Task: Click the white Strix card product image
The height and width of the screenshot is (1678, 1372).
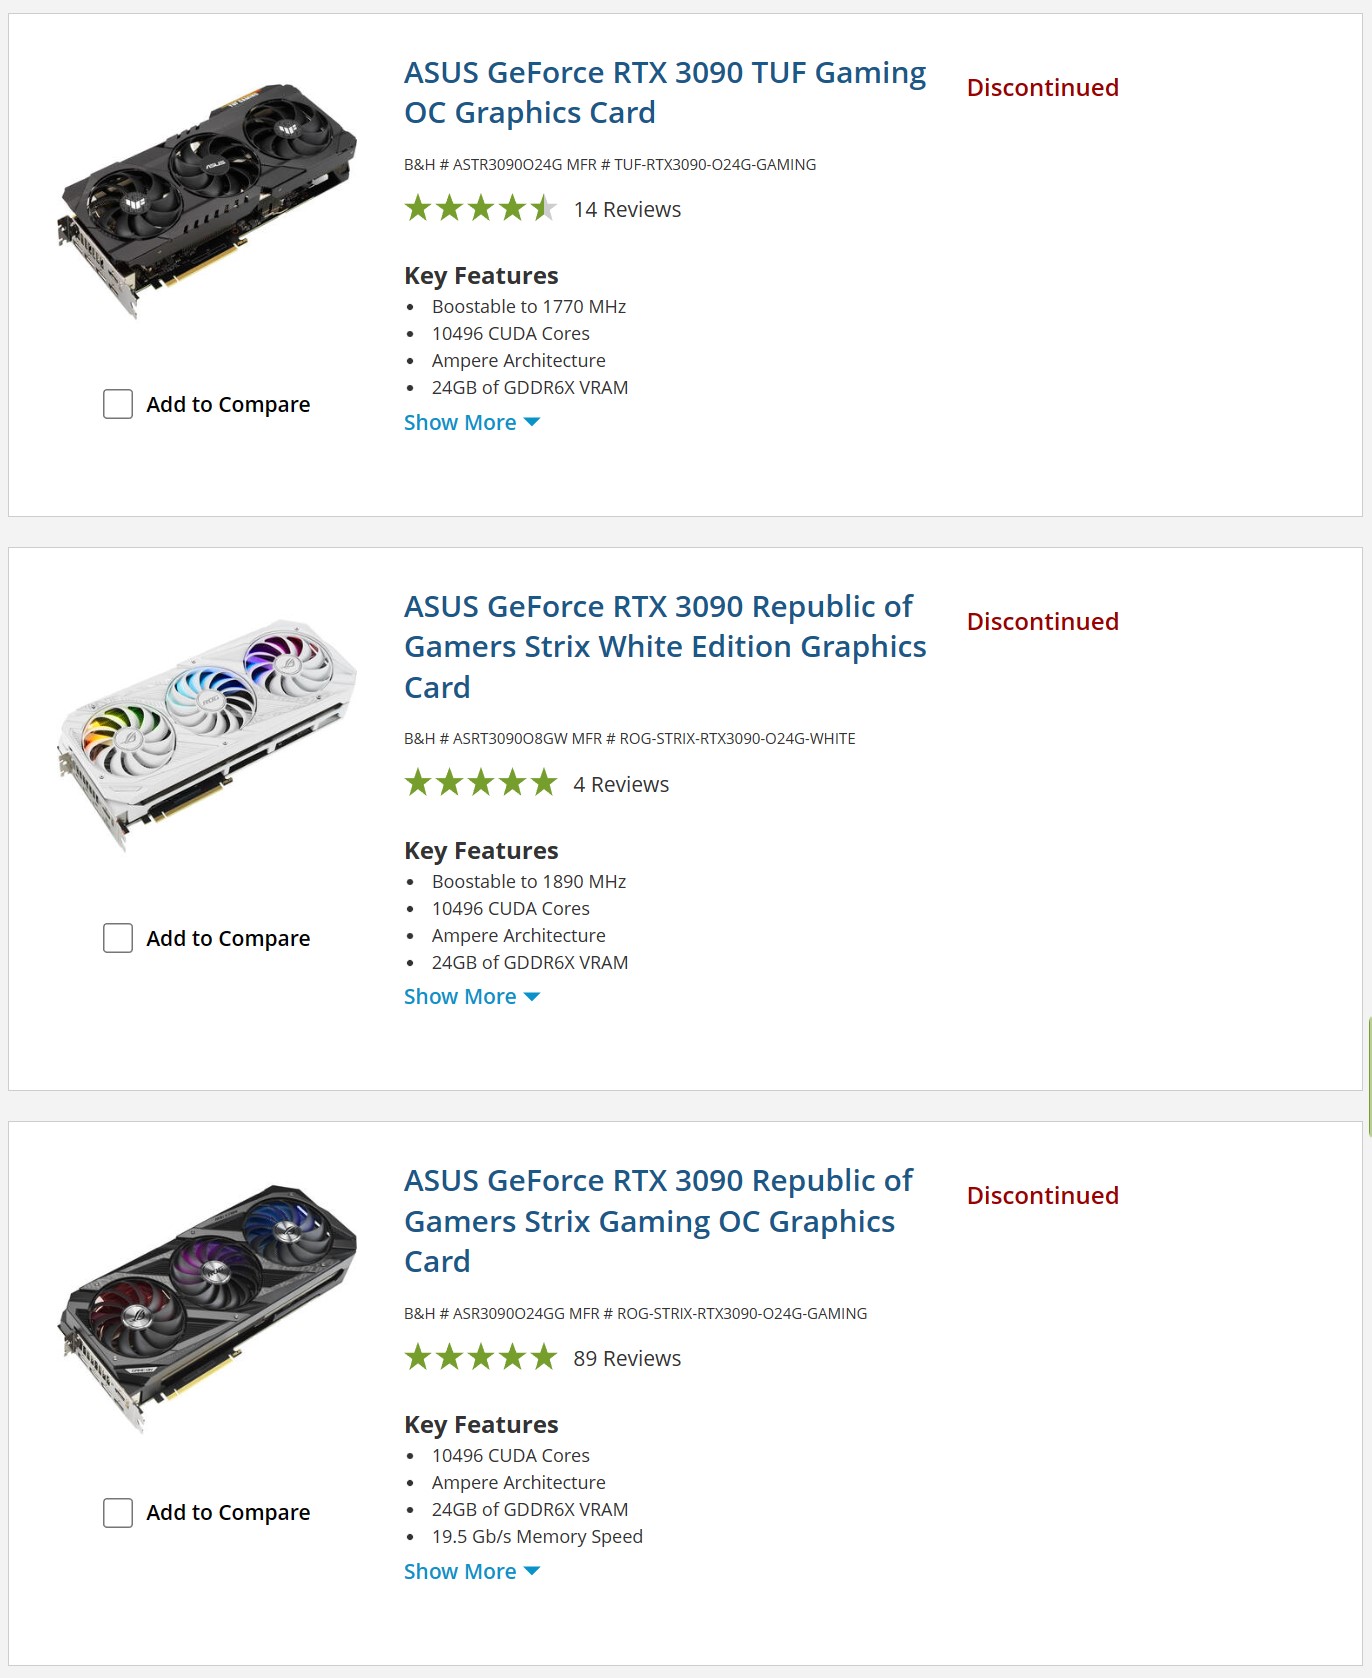Action: tap(207, 735)
